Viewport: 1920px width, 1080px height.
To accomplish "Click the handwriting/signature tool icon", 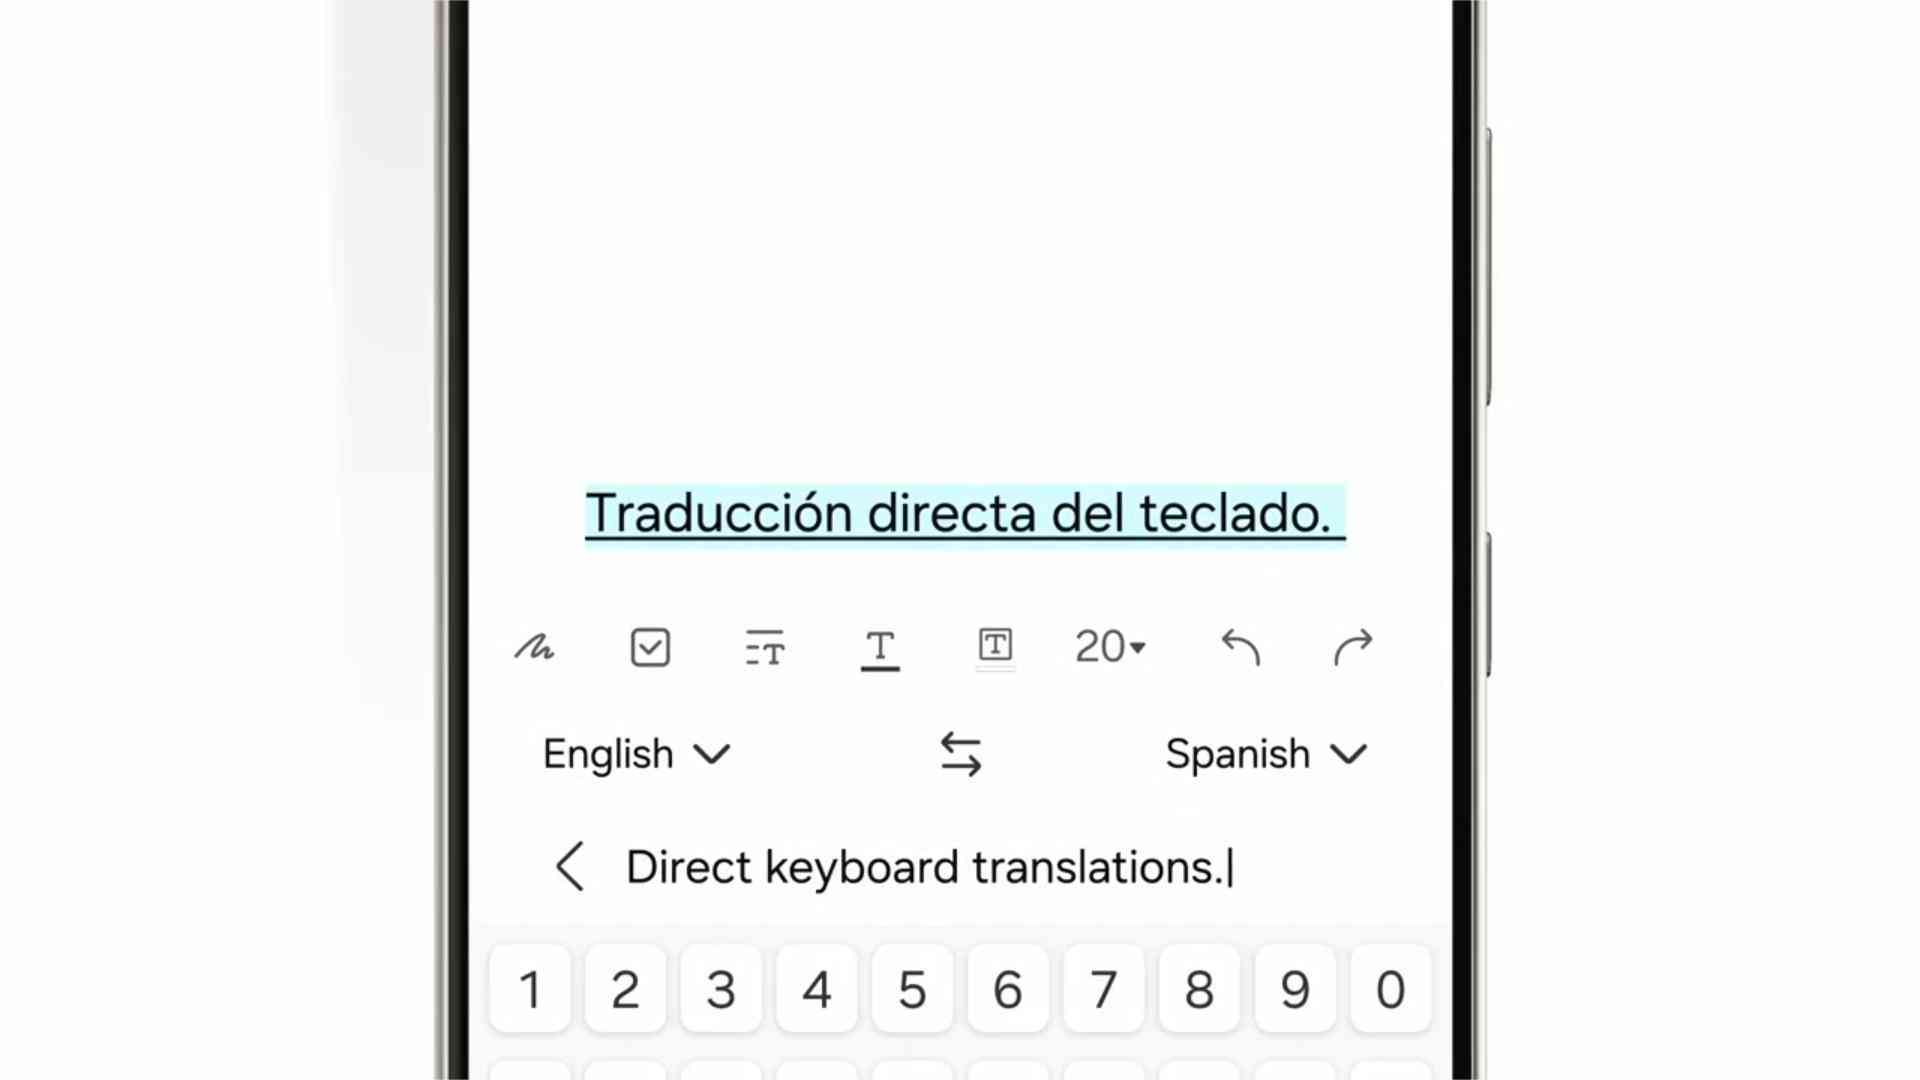I will (x=535, y=646).
